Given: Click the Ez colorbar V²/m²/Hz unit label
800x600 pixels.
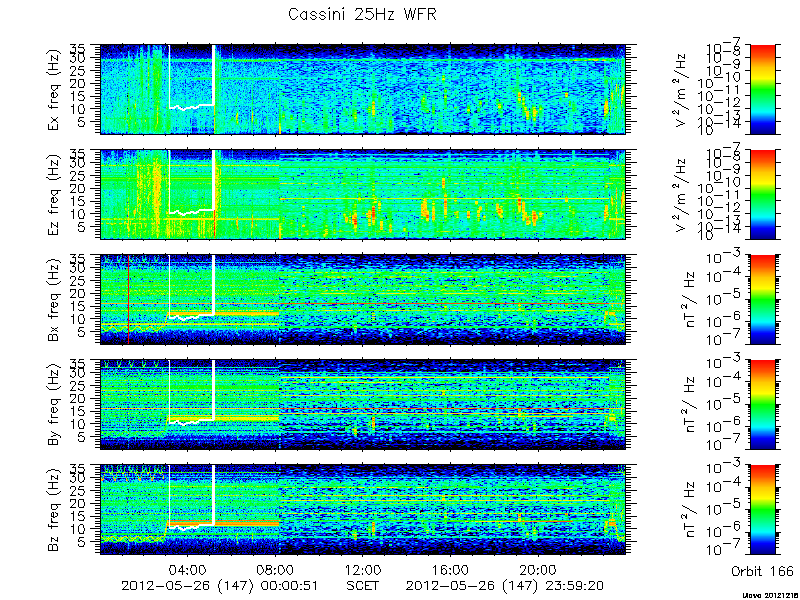Looking at the screenshot, I should pyautogui.click(x=682, y=195).
